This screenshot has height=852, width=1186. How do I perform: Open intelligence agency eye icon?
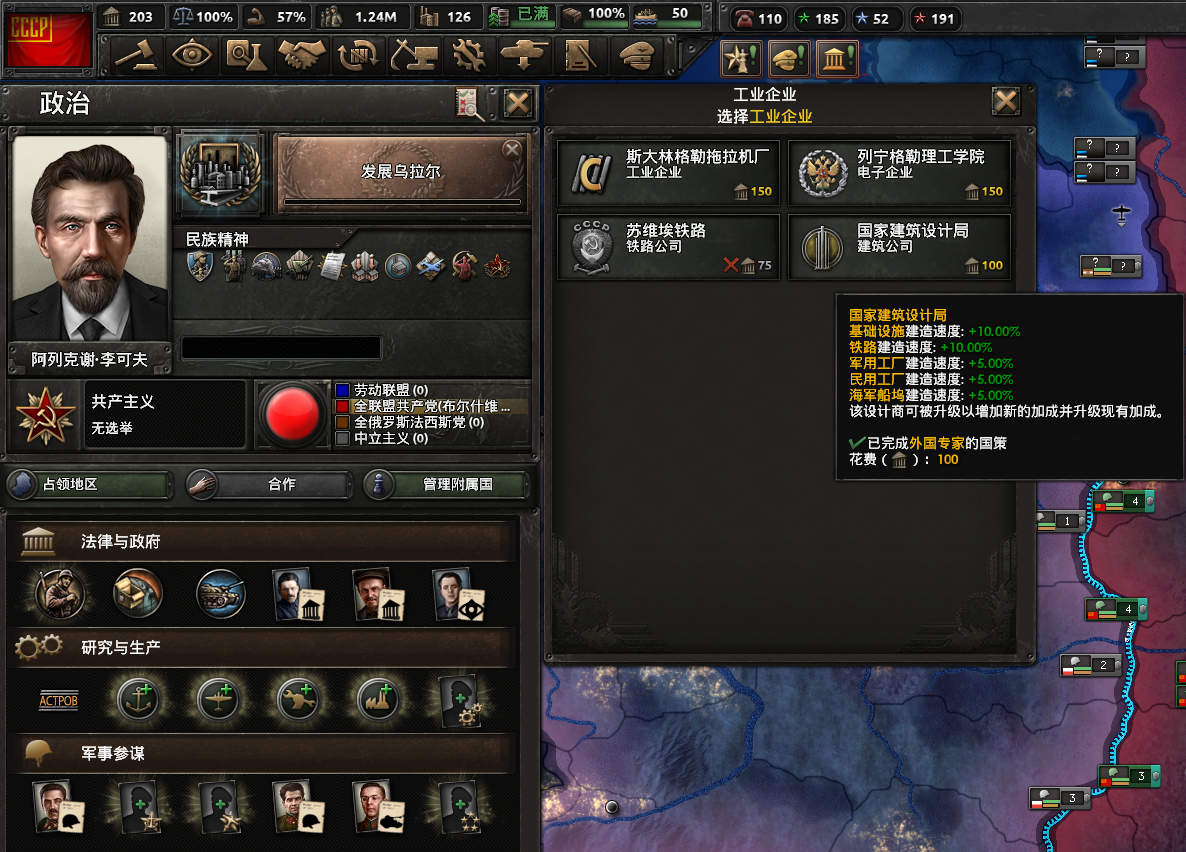coord(191,56)
